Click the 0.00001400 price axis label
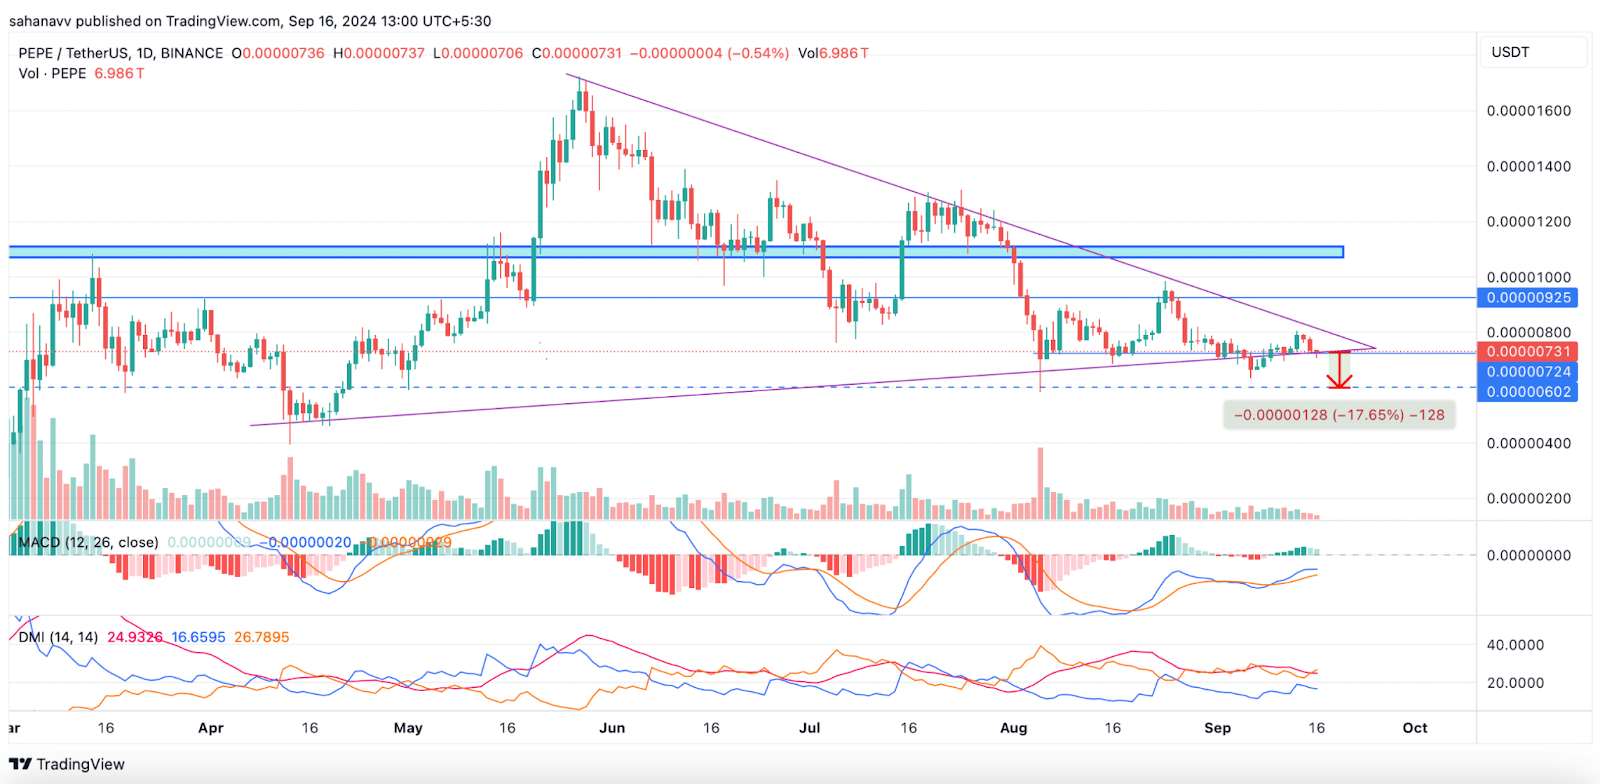This screenshot has width=1600, height=784. (1528, 166)
